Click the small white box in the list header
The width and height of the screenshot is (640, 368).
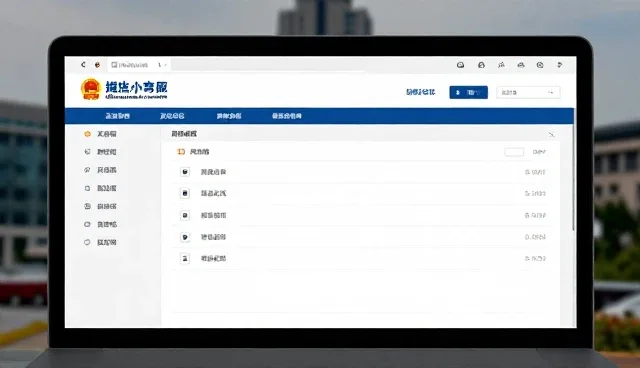pos(514,152)
